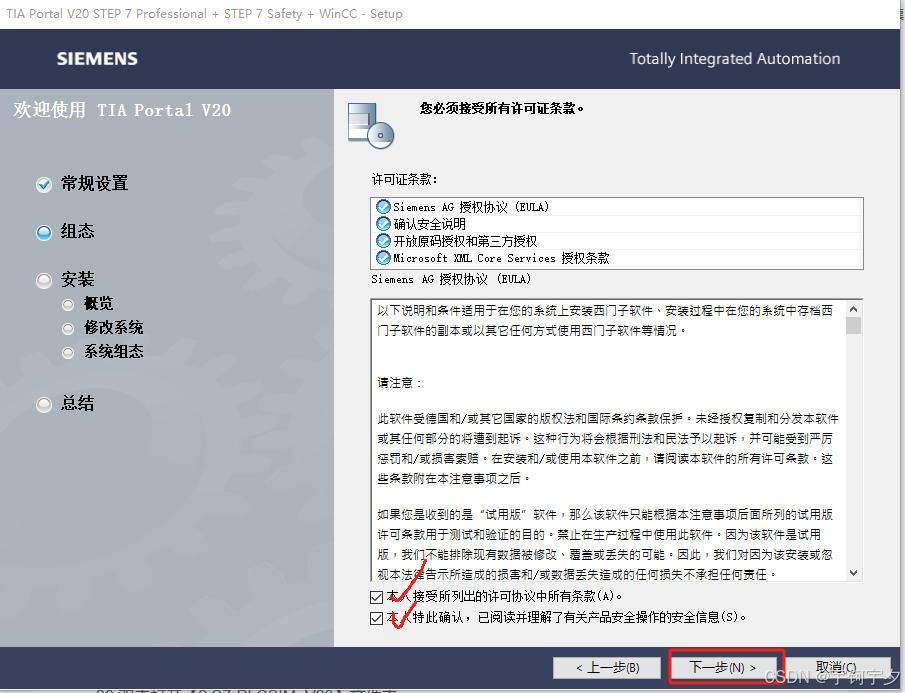Viewport: 905px width, 693px height.
Task: Click the 修改系统 sub-step indicator icon
Action: click(68, 328)
